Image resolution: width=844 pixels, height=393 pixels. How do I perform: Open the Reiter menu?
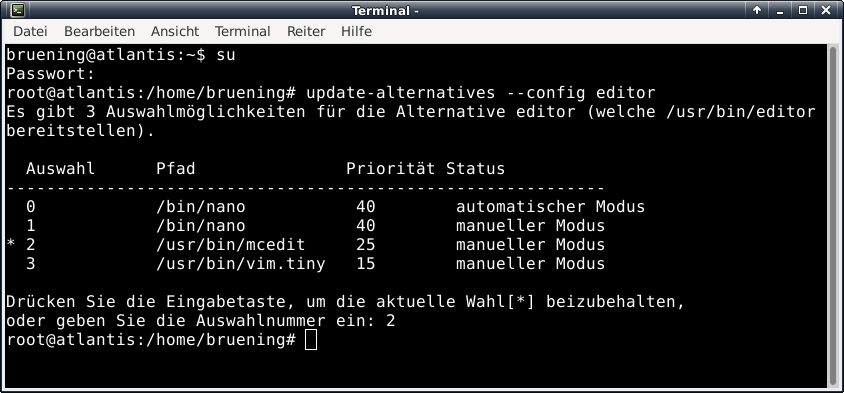point(306,31)
